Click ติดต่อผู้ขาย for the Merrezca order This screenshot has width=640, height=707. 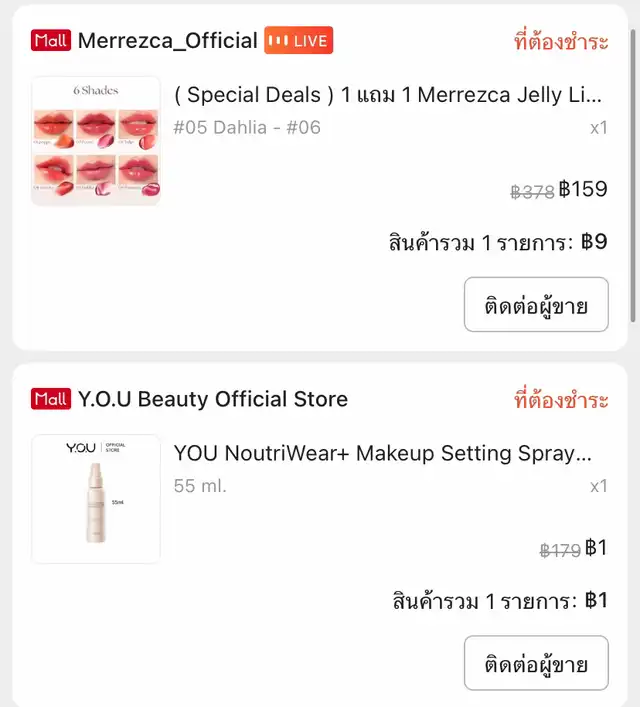pos(536,305)
